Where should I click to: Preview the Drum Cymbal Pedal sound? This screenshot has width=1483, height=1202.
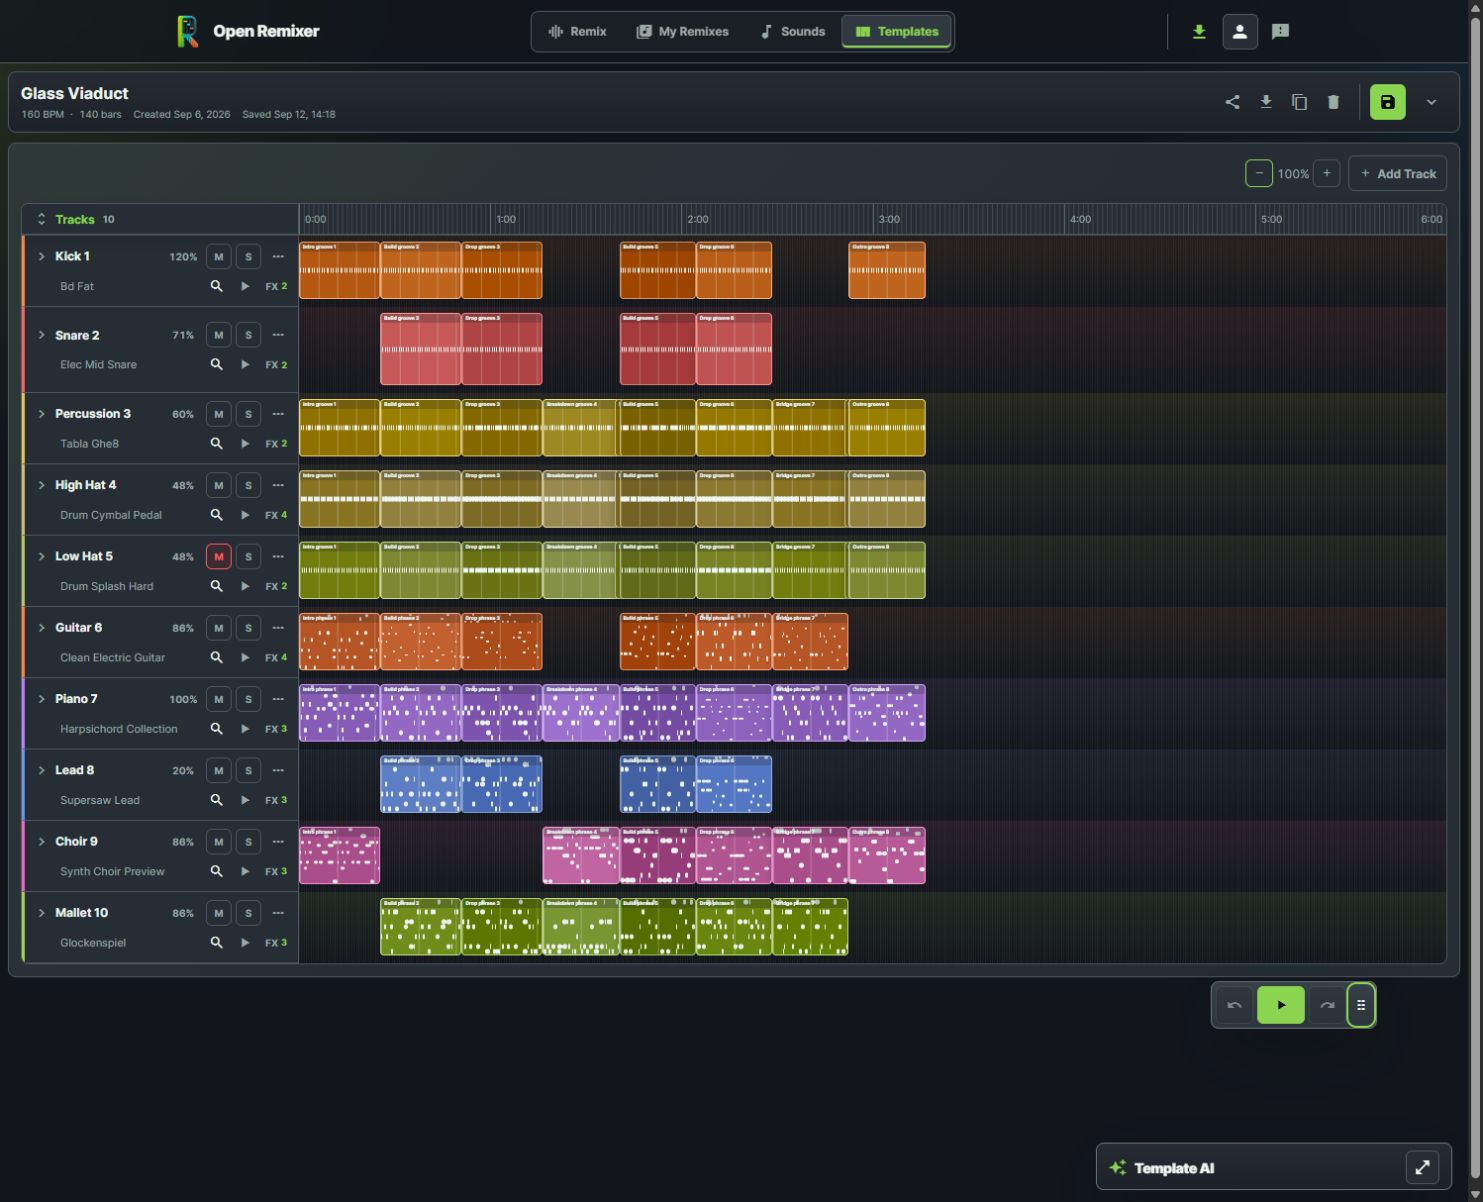point(245,515)
